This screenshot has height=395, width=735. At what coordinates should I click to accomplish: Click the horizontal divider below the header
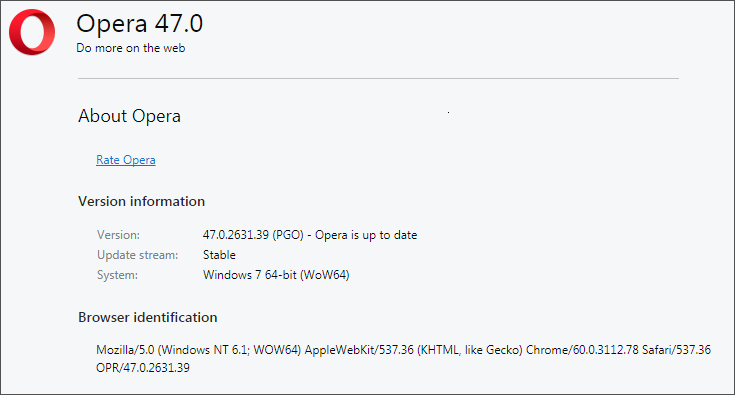378,78
